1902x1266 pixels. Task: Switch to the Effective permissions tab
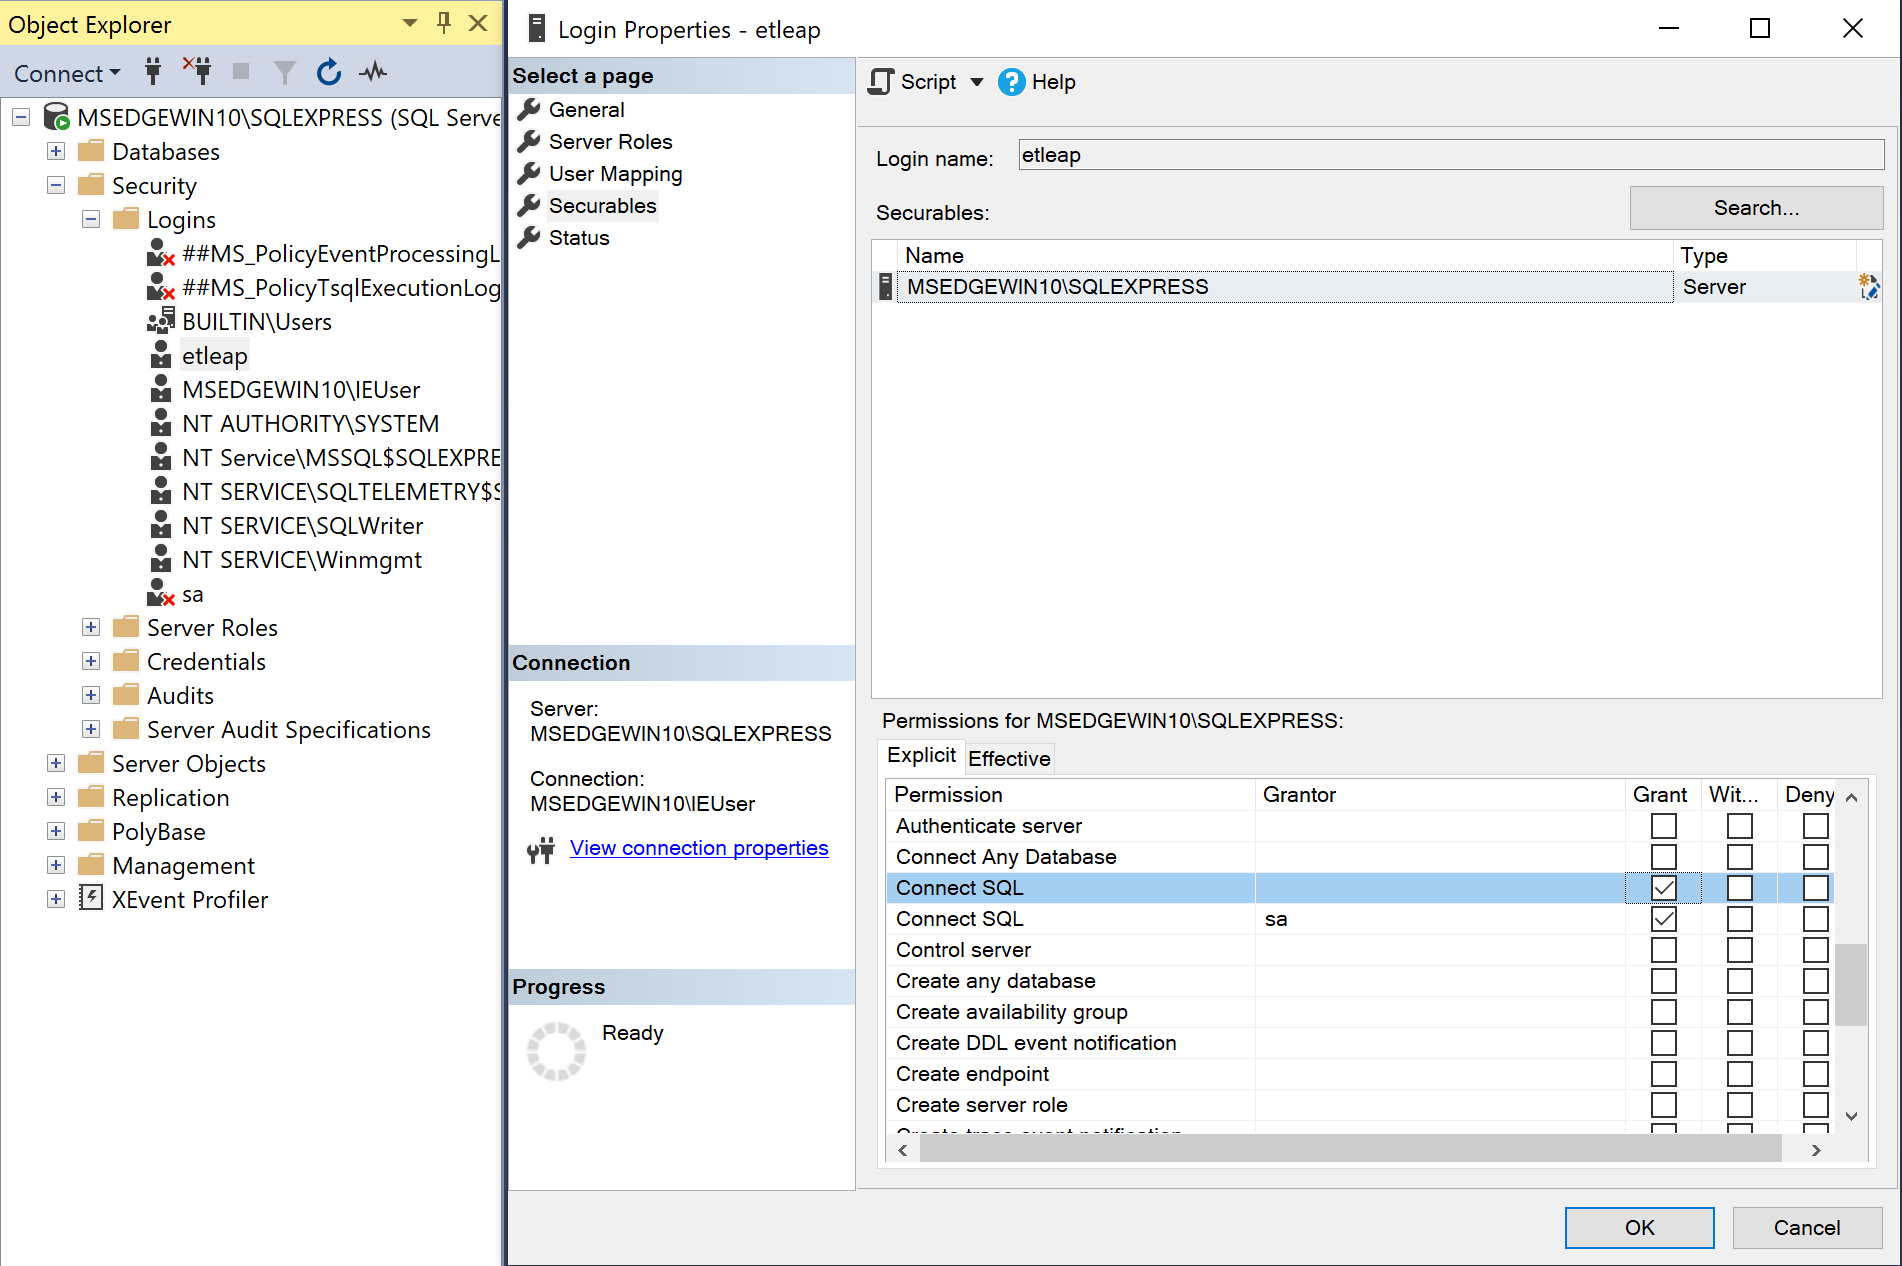1009,758
